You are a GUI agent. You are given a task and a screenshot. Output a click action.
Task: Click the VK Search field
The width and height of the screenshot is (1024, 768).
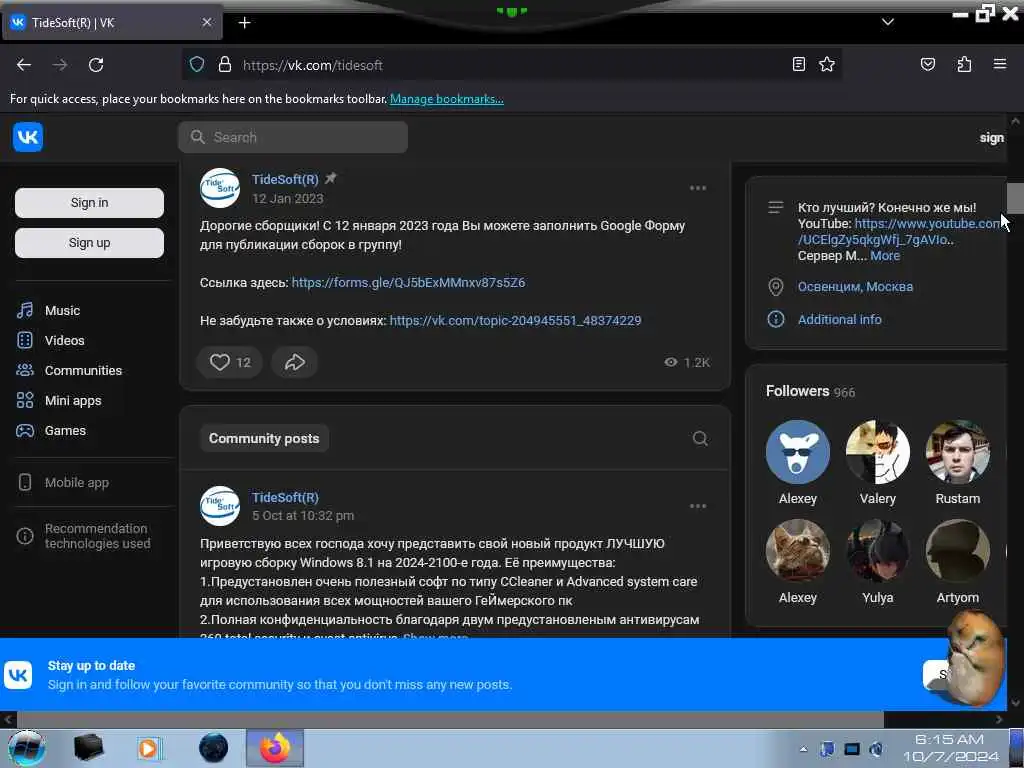pyautogui.click(x=293, y=137)
